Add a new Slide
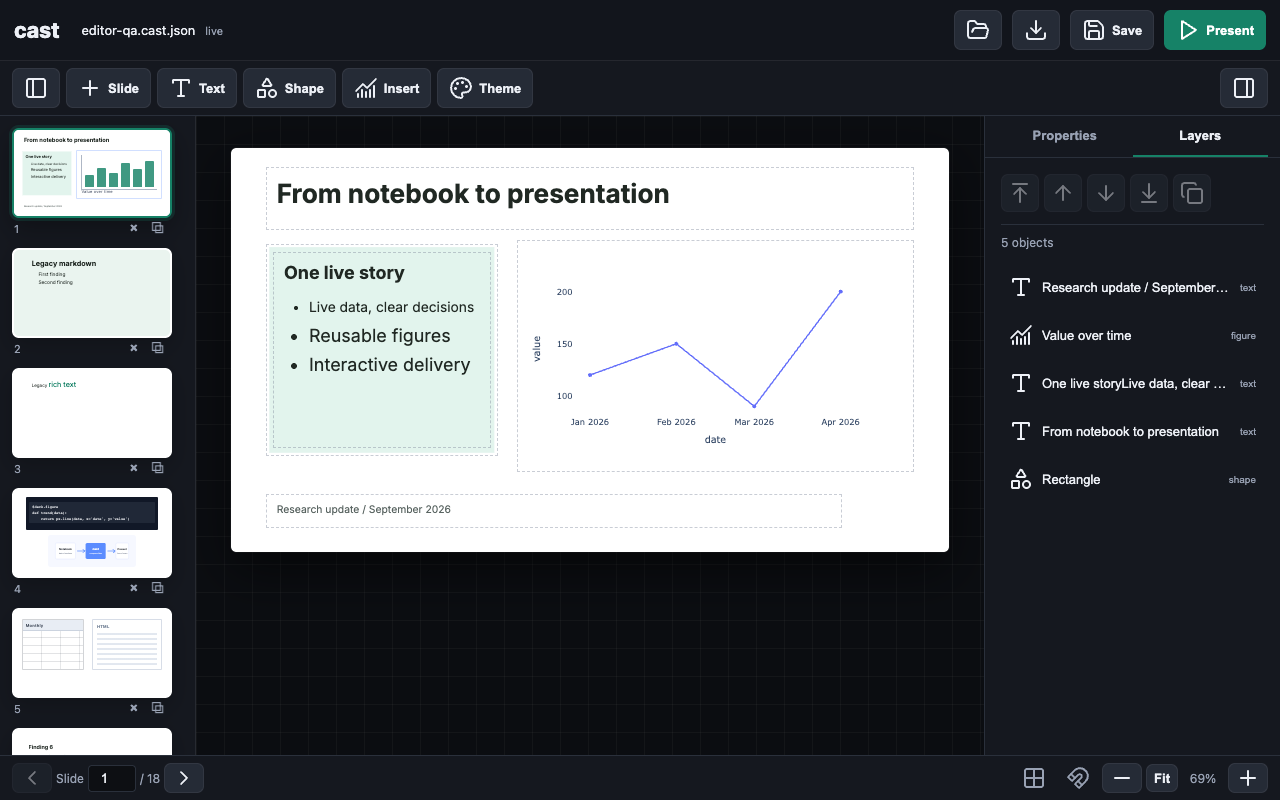This screenshot has height=800, width=1280. click(109, 88)
